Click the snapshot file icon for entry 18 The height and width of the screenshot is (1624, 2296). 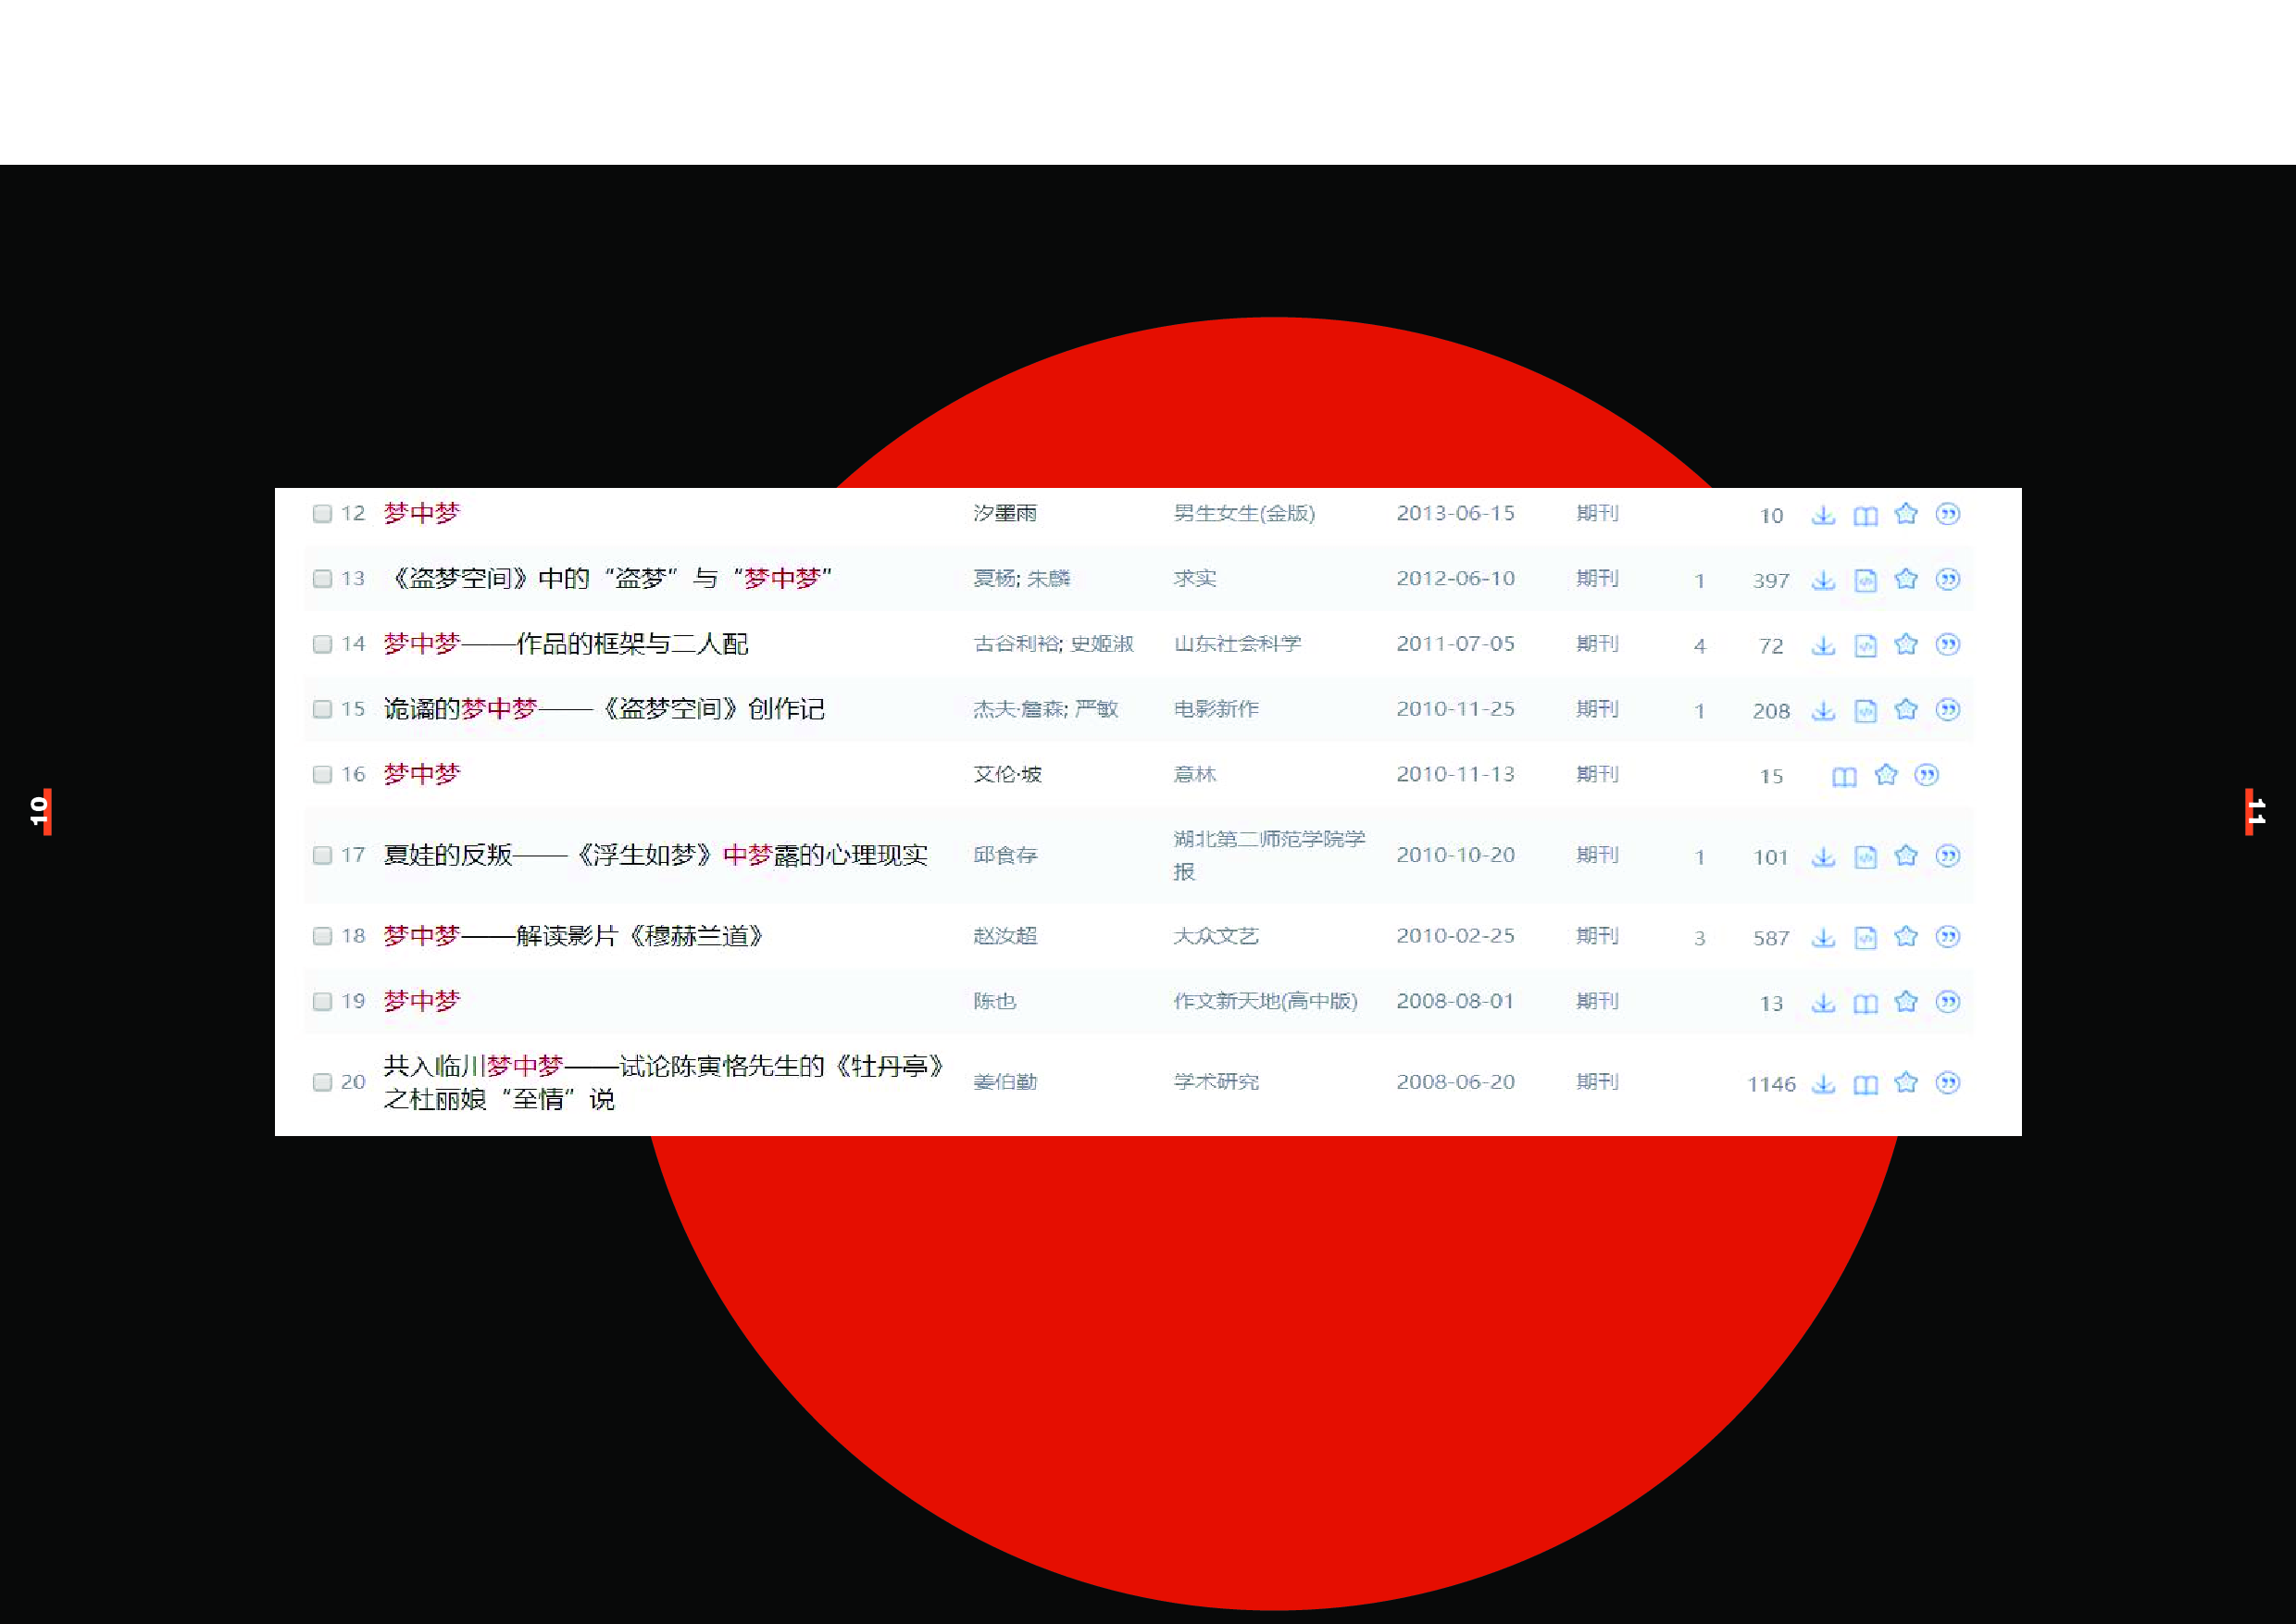pyautogui.click(x=1865, y=937)
